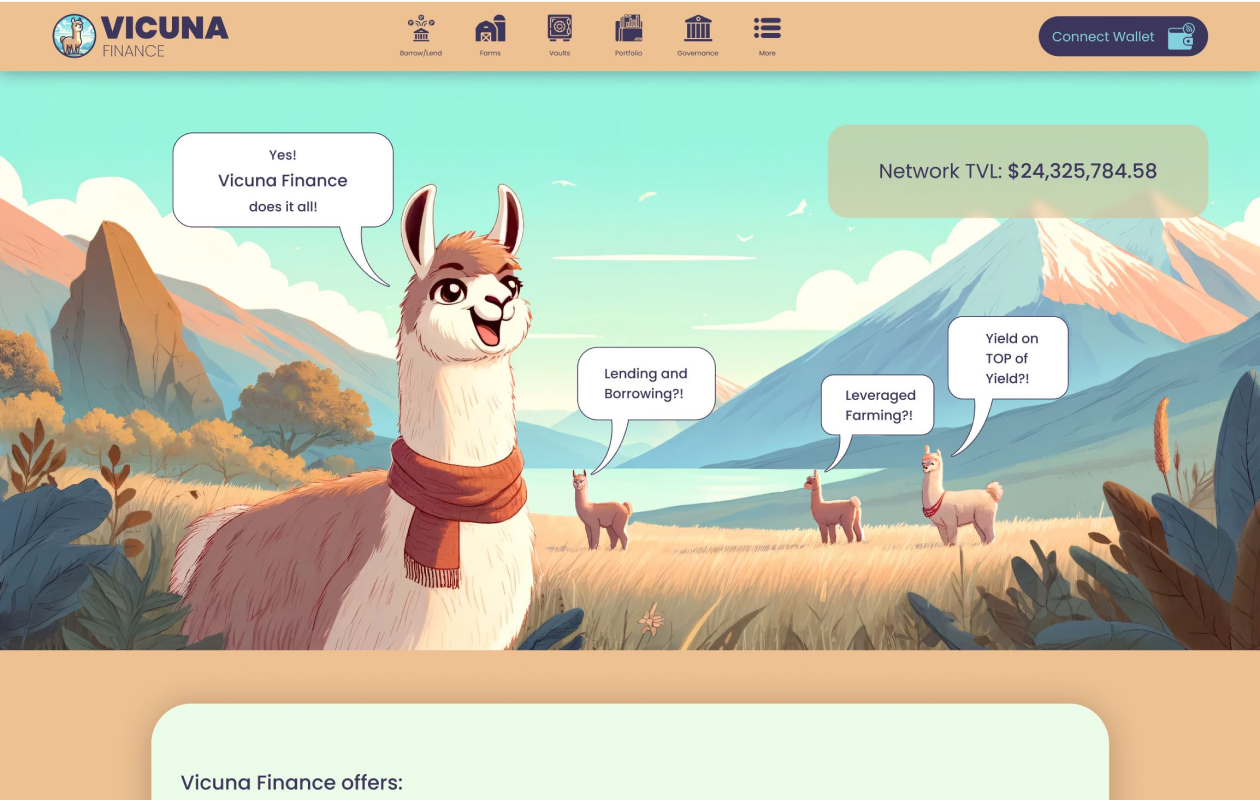
Task: Go to the Farms page
Action: point(490,36)
